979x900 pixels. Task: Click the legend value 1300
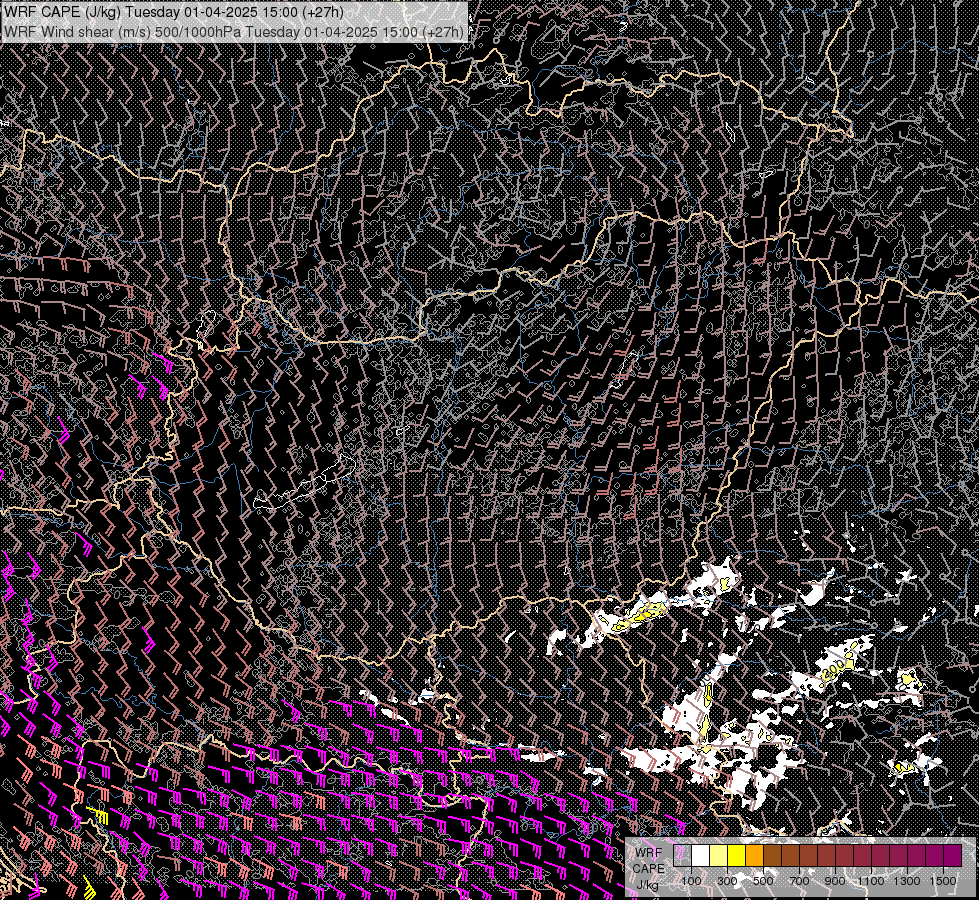pos(907,881)
